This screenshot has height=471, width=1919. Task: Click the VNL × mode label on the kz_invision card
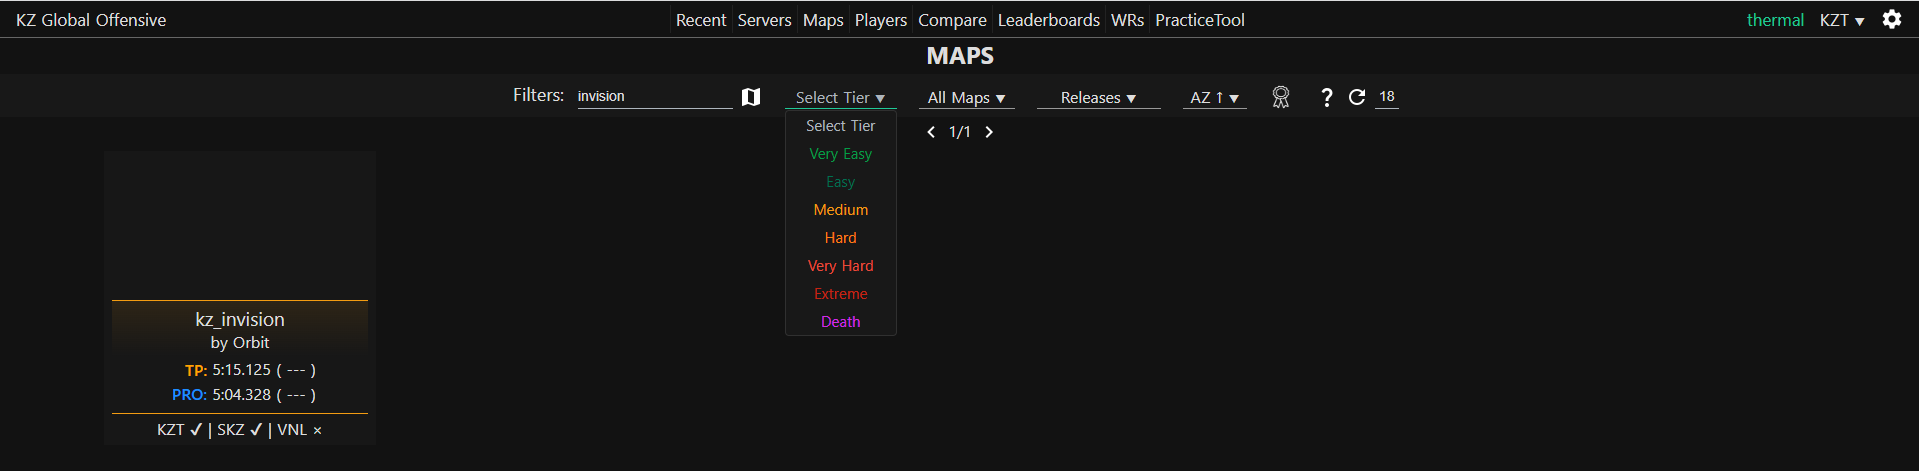click(300, 430)
